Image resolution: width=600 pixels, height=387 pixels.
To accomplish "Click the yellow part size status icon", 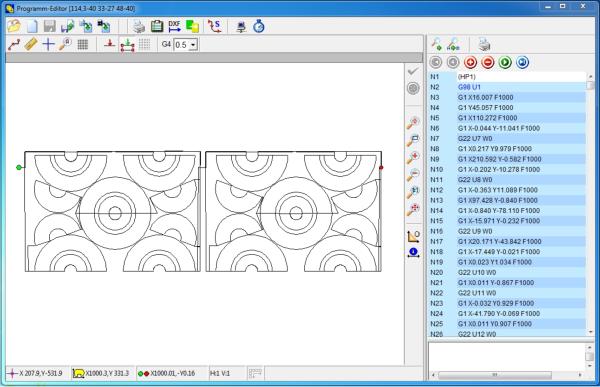I will pyautogui.click(x=78, y=373).
